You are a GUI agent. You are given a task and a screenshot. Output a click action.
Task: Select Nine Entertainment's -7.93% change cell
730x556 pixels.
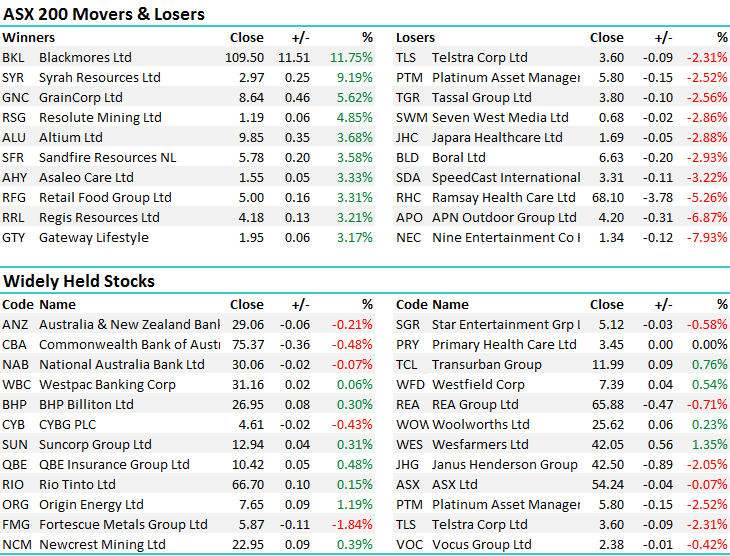point(706,238)
